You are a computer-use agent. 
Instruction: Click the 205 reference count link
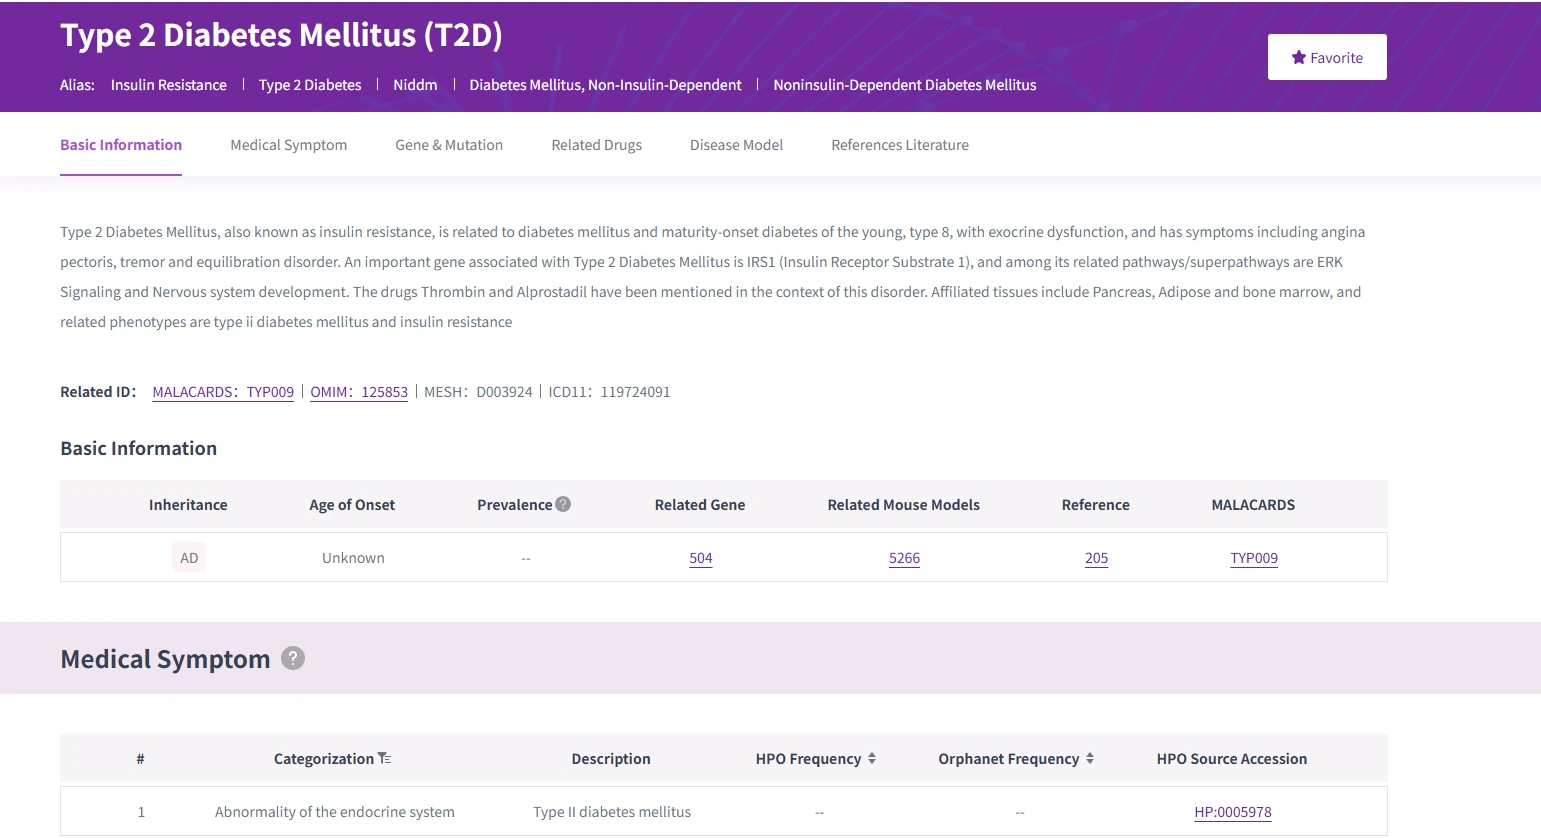[x=1096, y=558]
